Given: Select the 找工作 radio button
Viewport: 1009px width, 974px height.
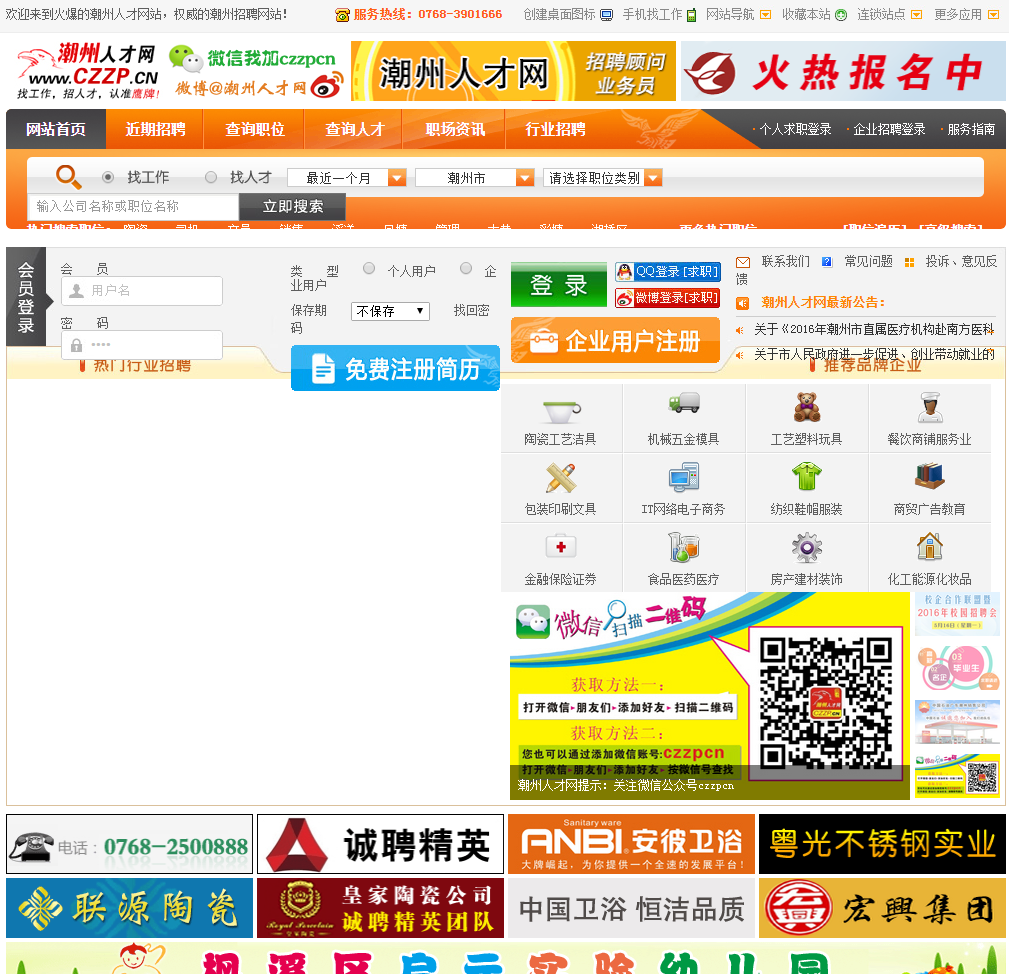Looking at the screenshot, I should [x=108, y=177].
